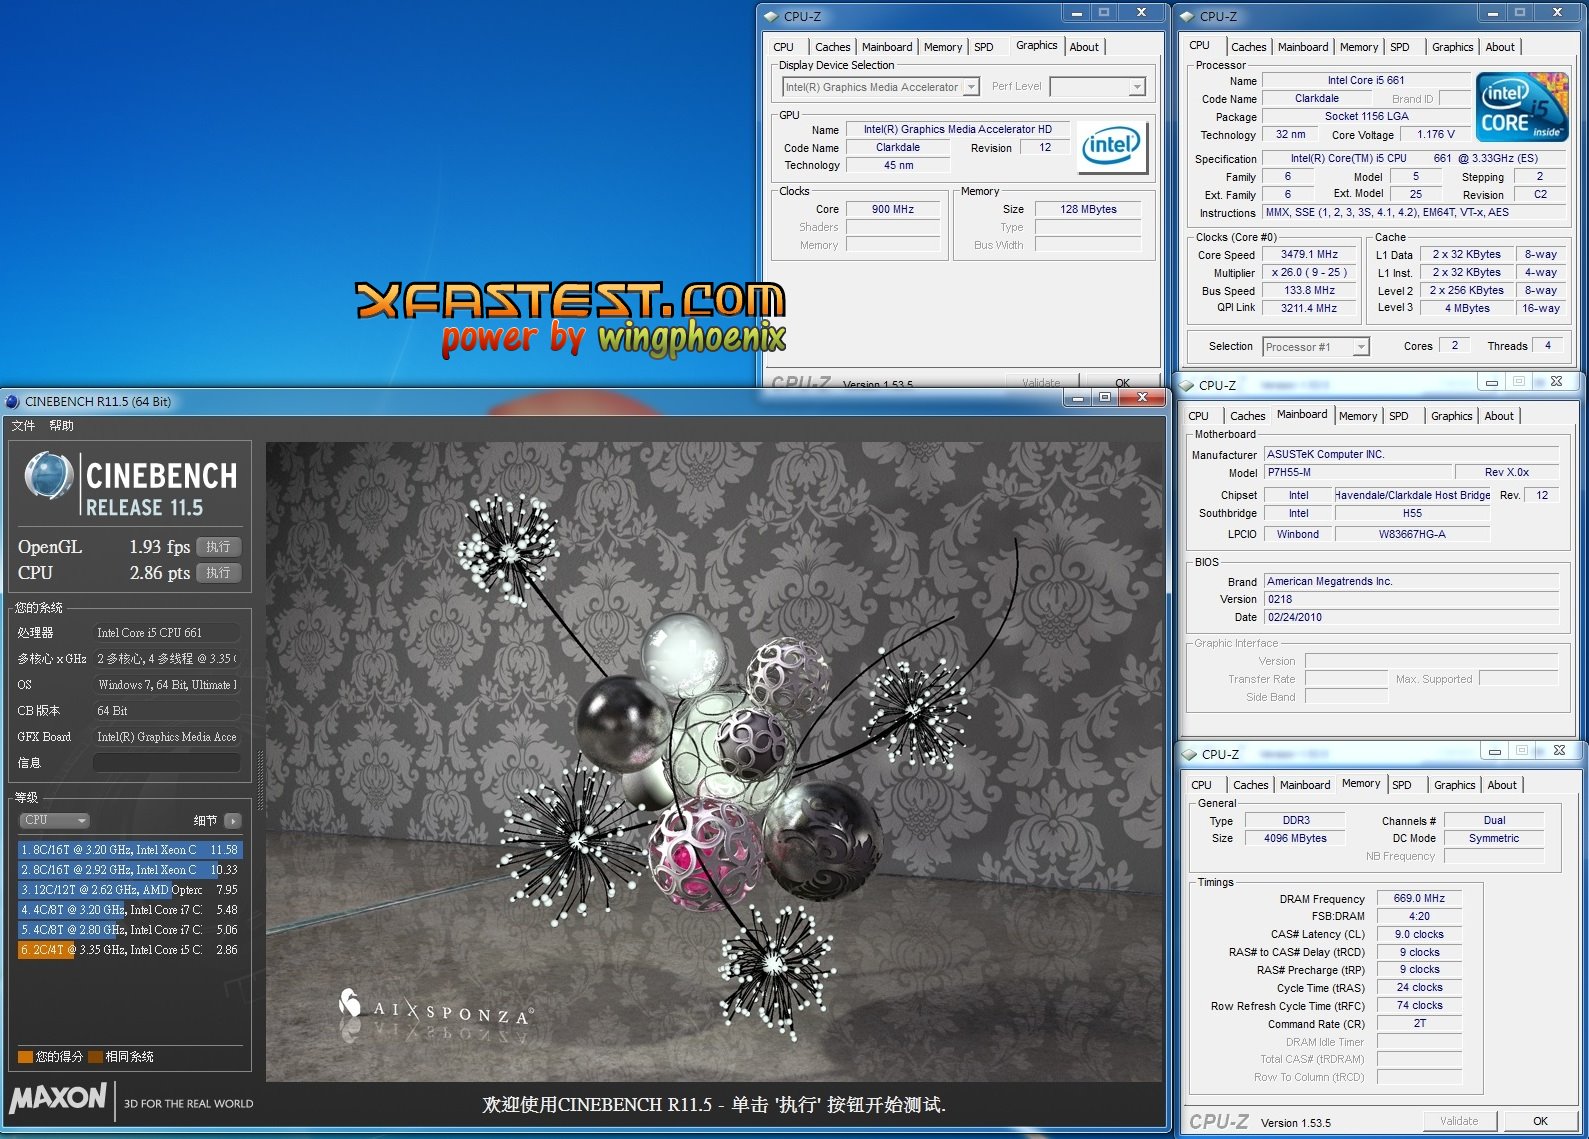Click title bar icon of CPU-Z Graphics window
The height and width of the screenshot is (1139, 1589).
point(770,16)
